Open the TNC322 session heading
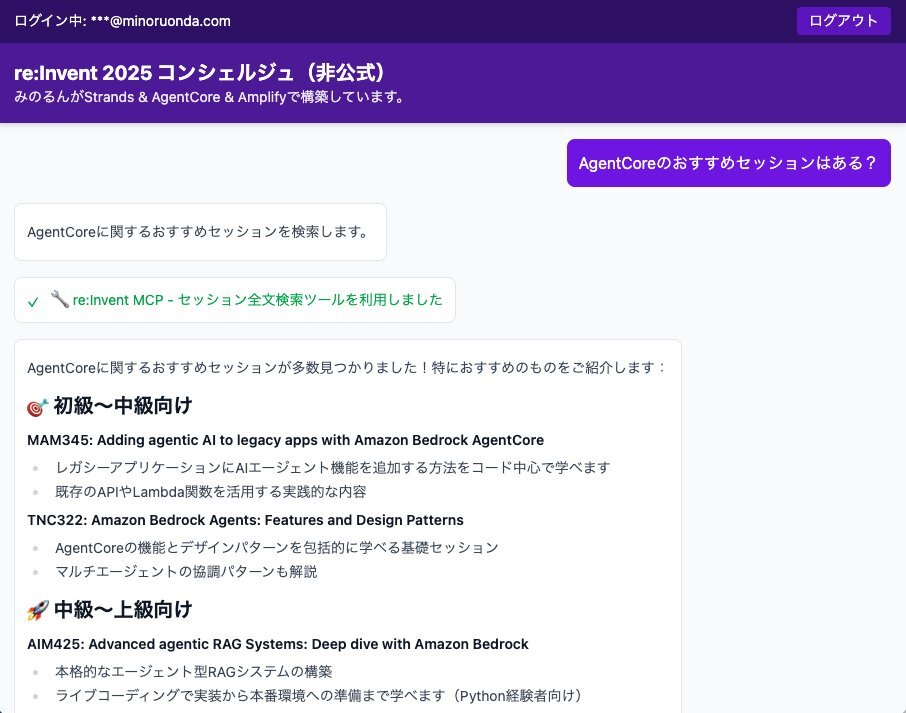 point(245,520)
